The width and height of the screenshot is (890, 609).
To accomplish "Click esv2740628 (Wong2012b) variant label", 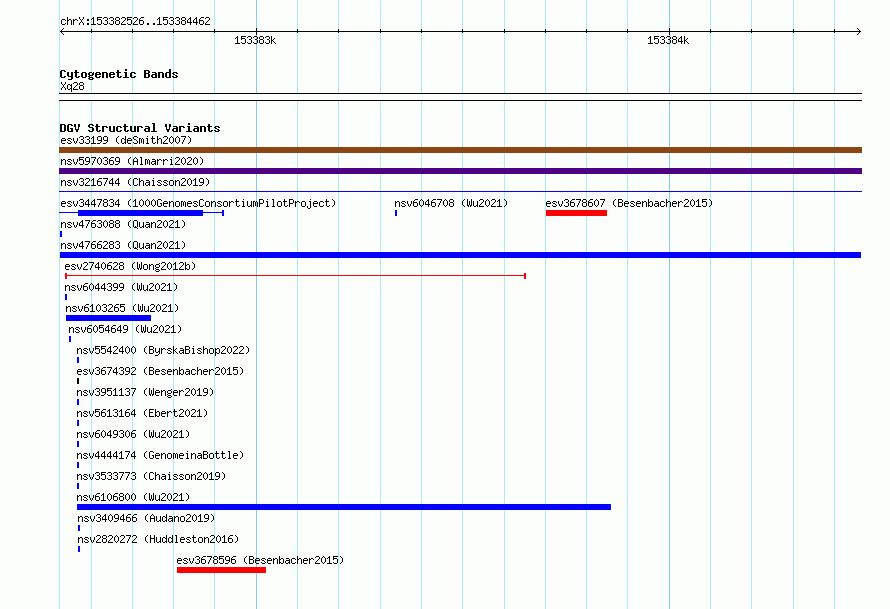I will click(130, 266).
